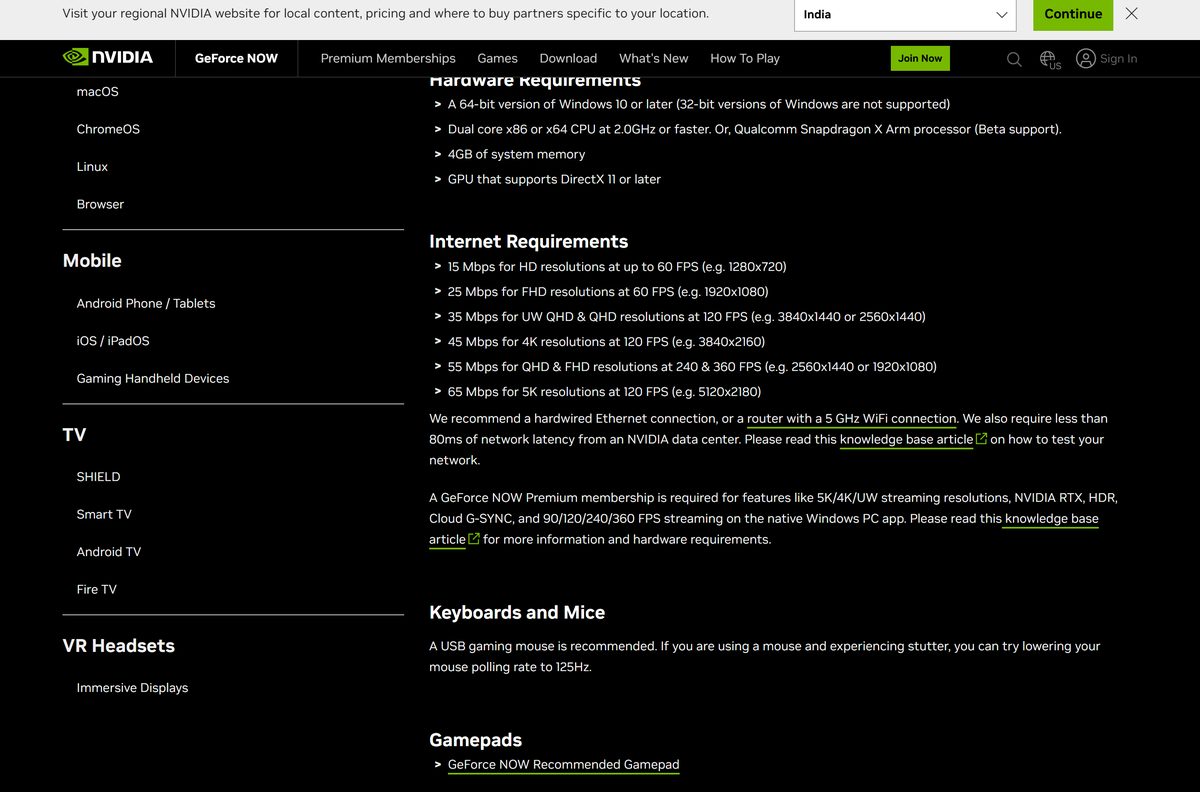The image size is (1200, 792).
Task: Close the regional website banner
Action: coord(1132,14)
